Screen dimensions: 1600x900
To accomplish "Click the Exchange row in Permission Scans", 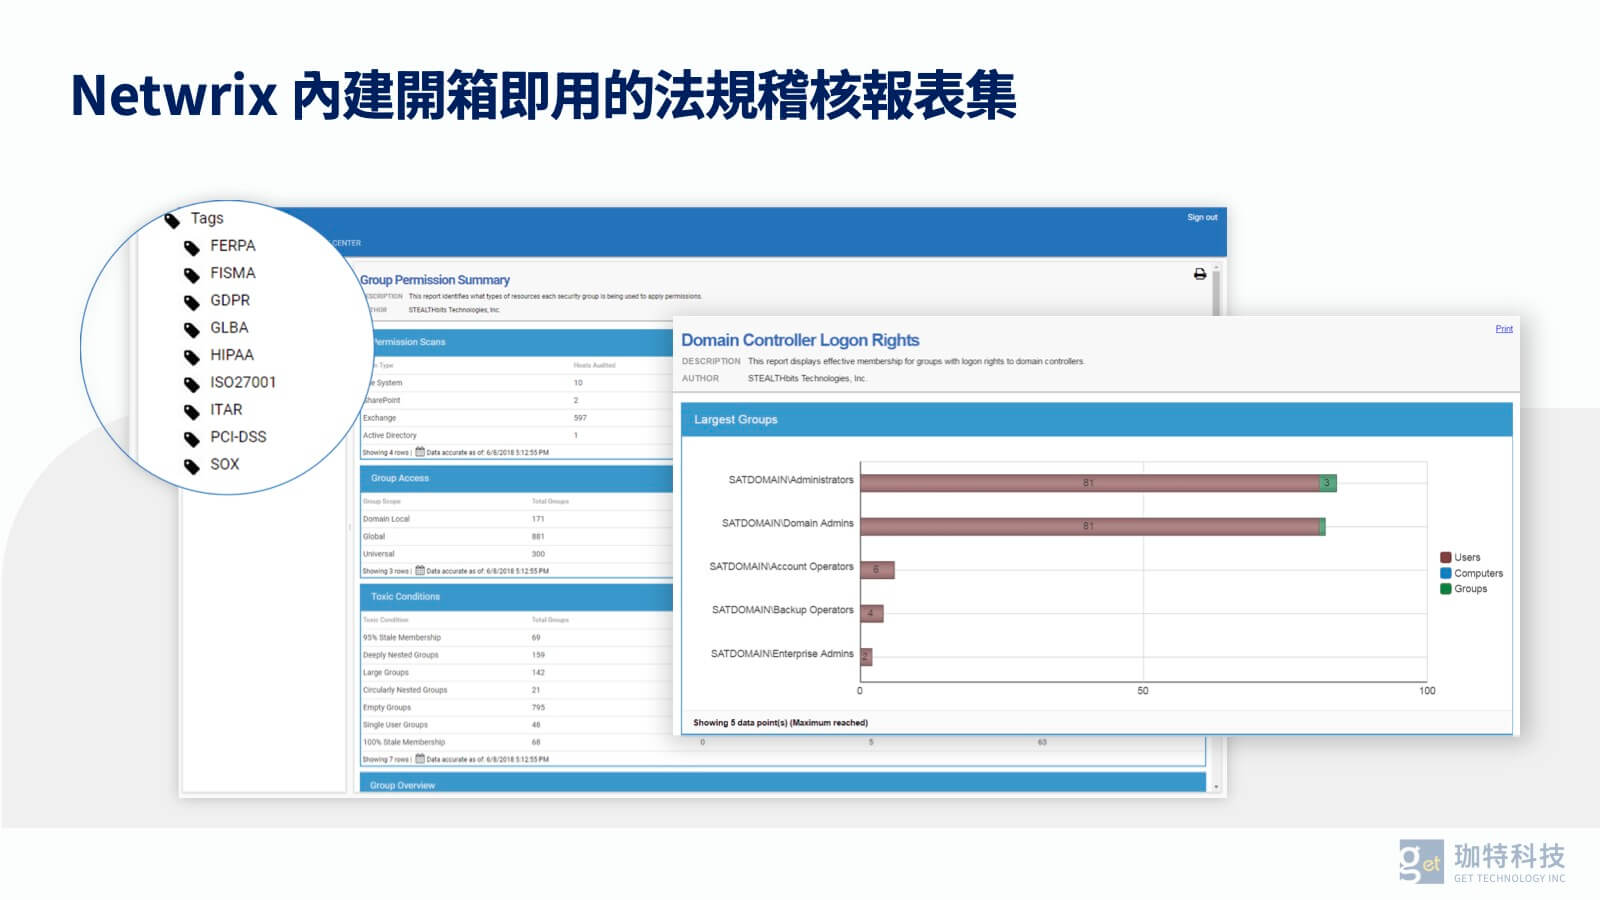I will click(x=516, y=418).
